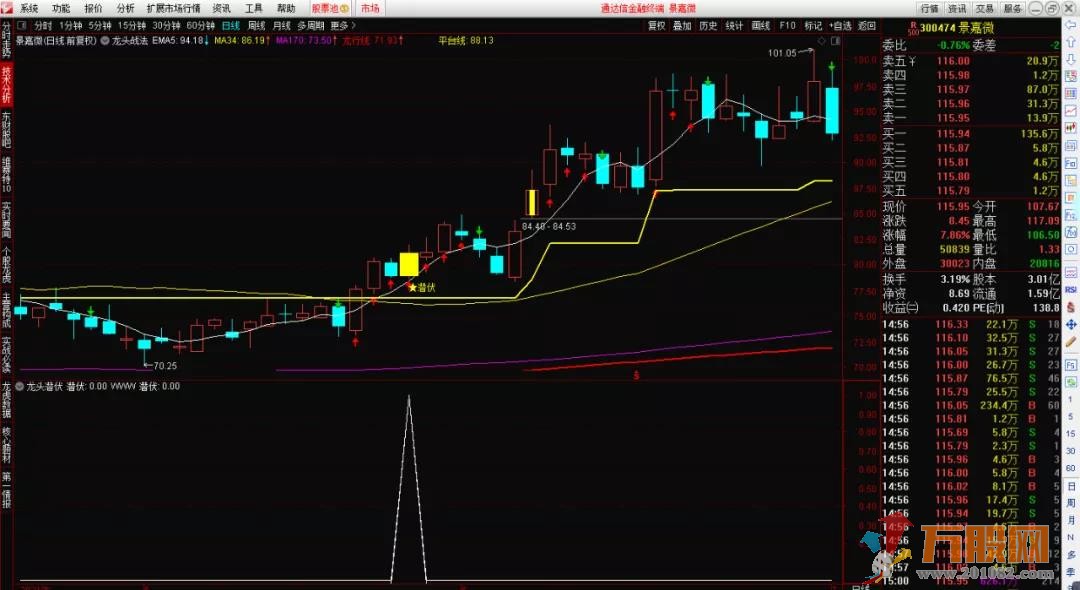
Task: Switch right toolbar period to 30 minutes
Action: (x=1070, y=450)
